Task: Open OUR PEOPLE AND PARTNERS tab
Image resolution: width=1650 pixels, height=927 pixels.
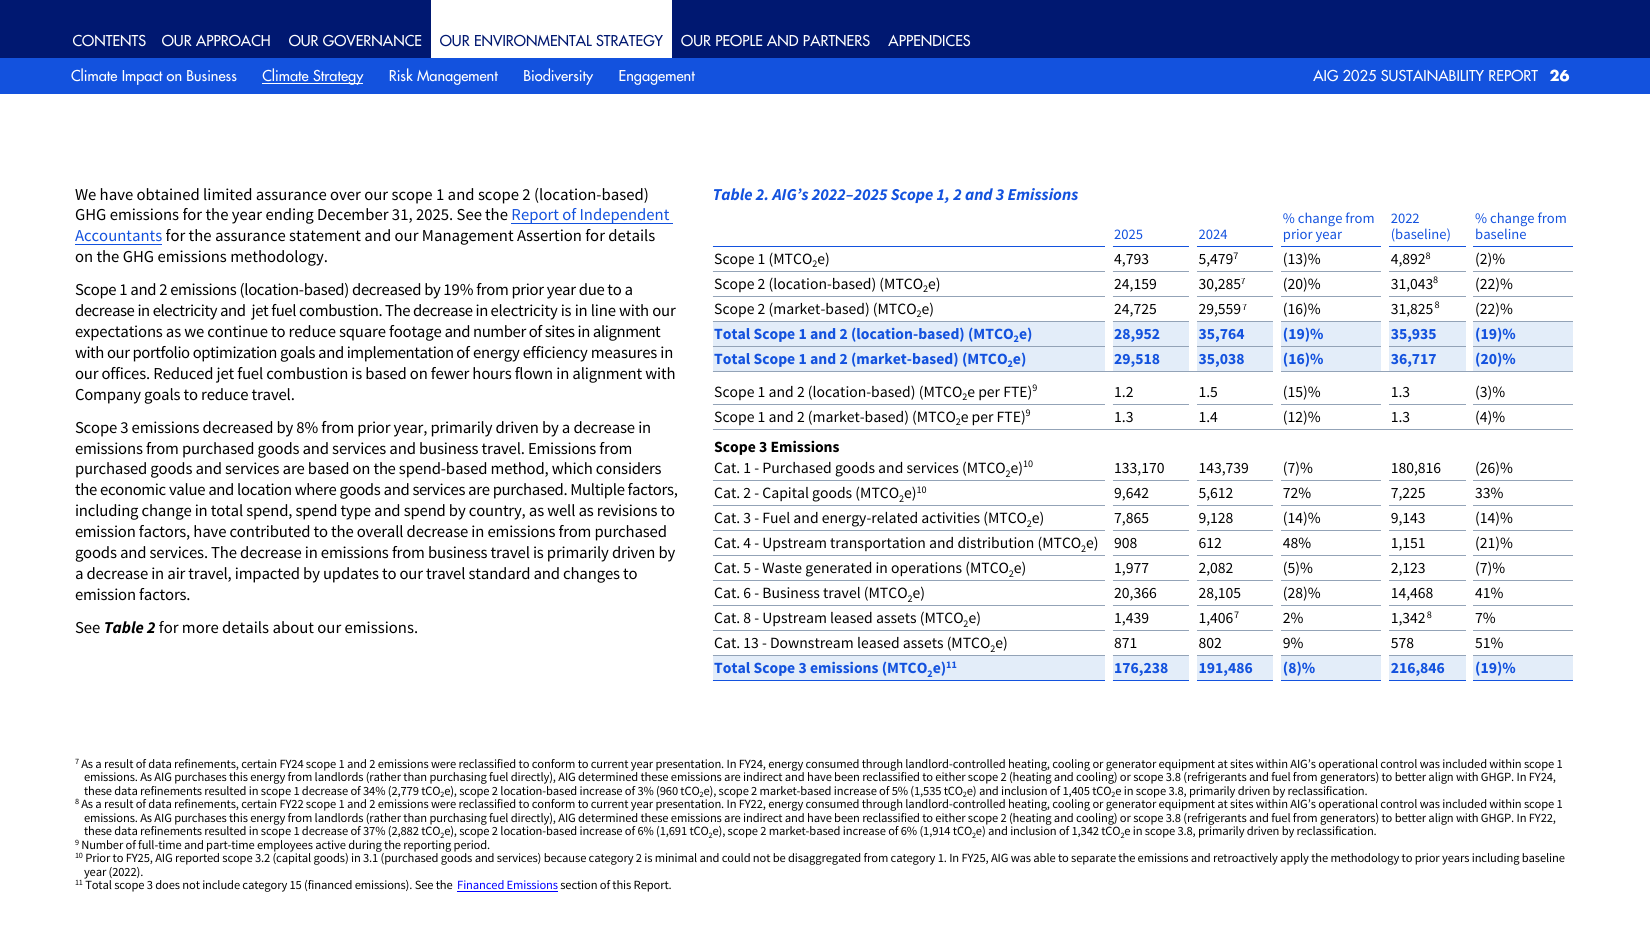Action: point(775,41)
